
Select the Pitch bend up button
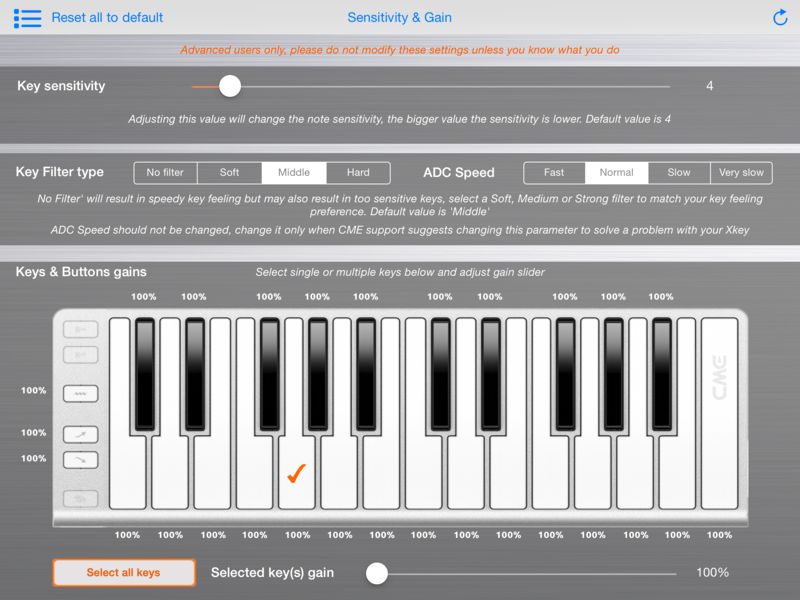click(81, 435)
